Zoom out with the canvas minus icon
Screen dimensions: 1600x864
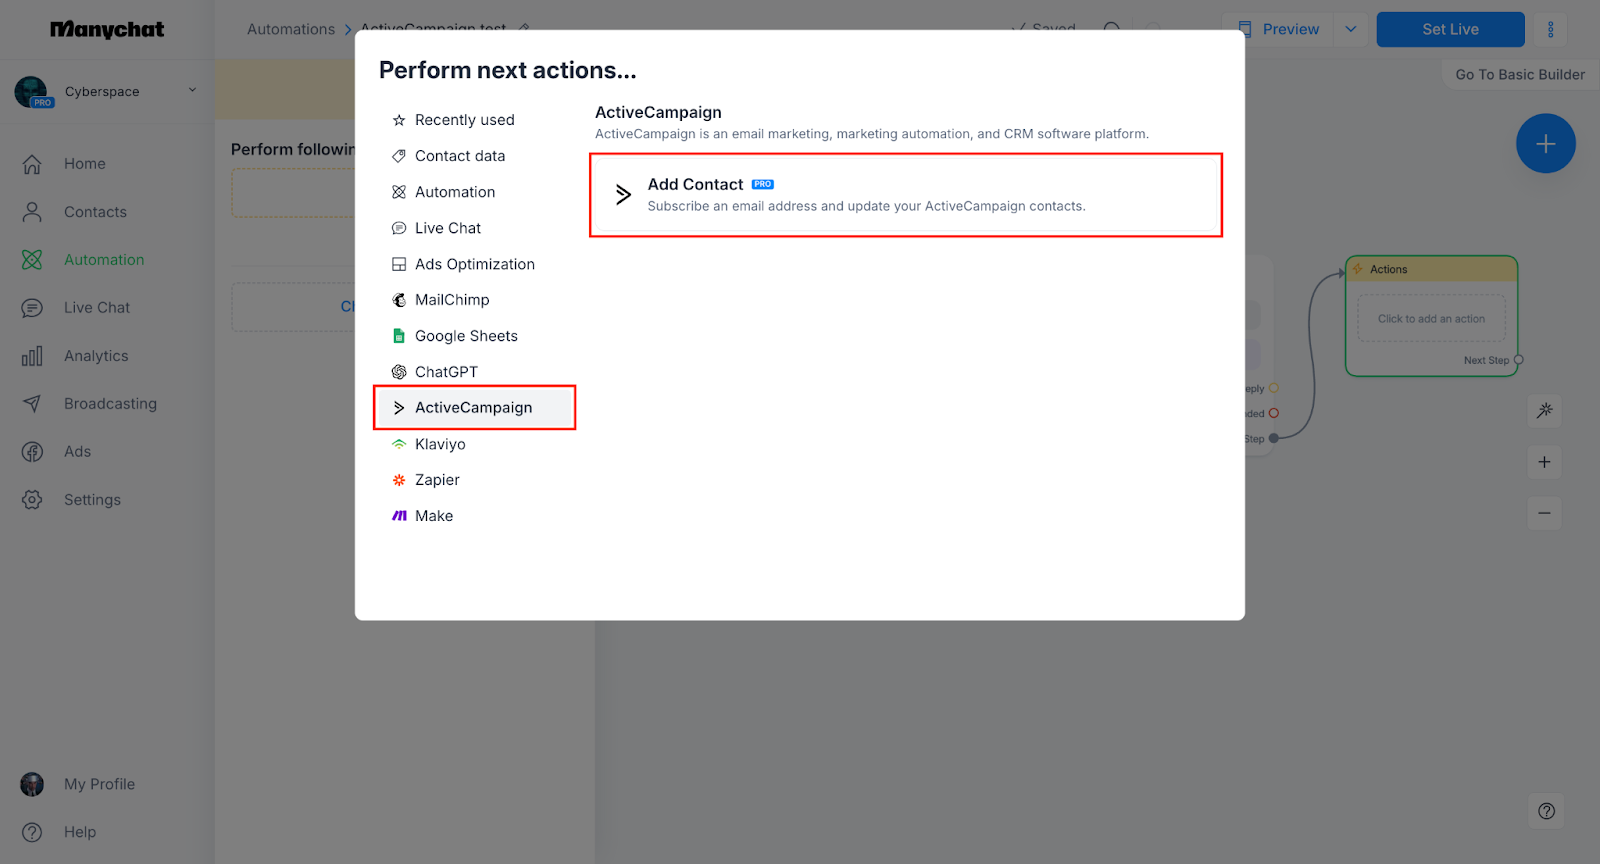[x=1545, y=514]
